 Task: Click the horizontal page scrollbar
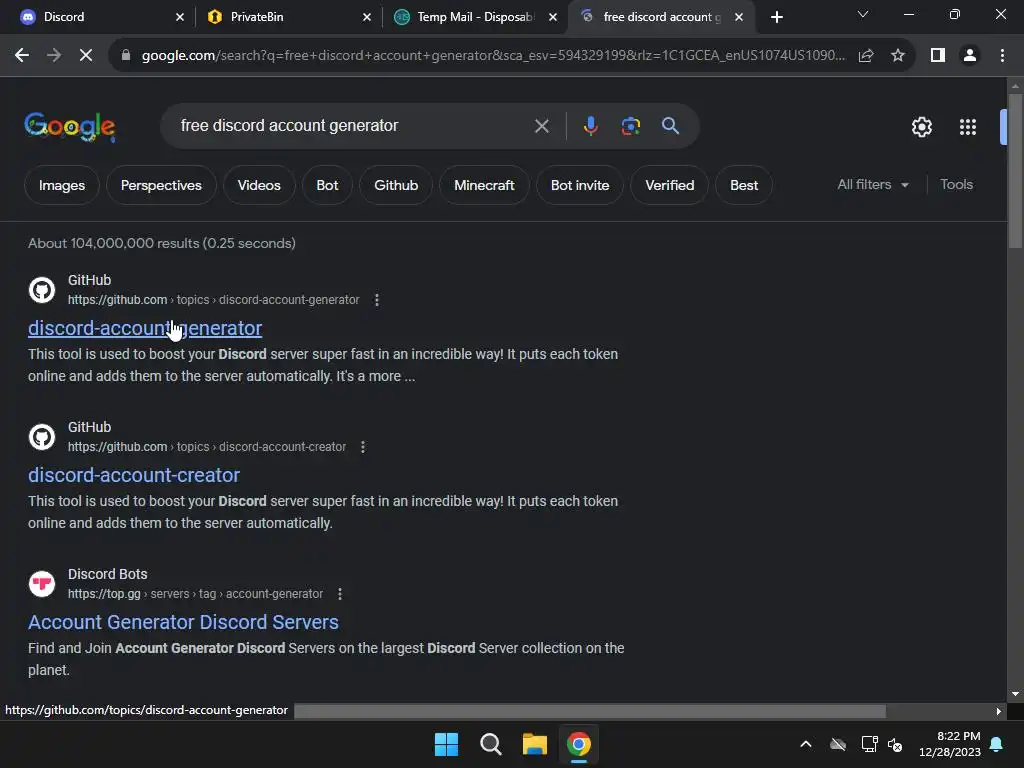click(590, 711)
